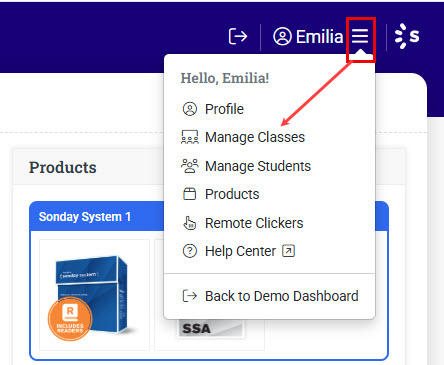Click the Sonday logo icon in header
444x365 pixels.
407,36
